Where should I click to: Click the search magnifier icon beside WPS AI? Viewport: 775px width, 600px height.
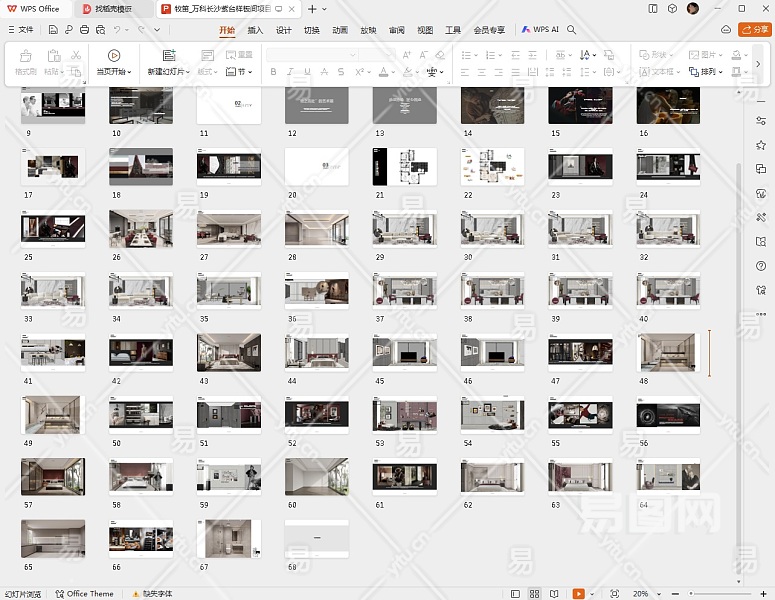[572, 30]
